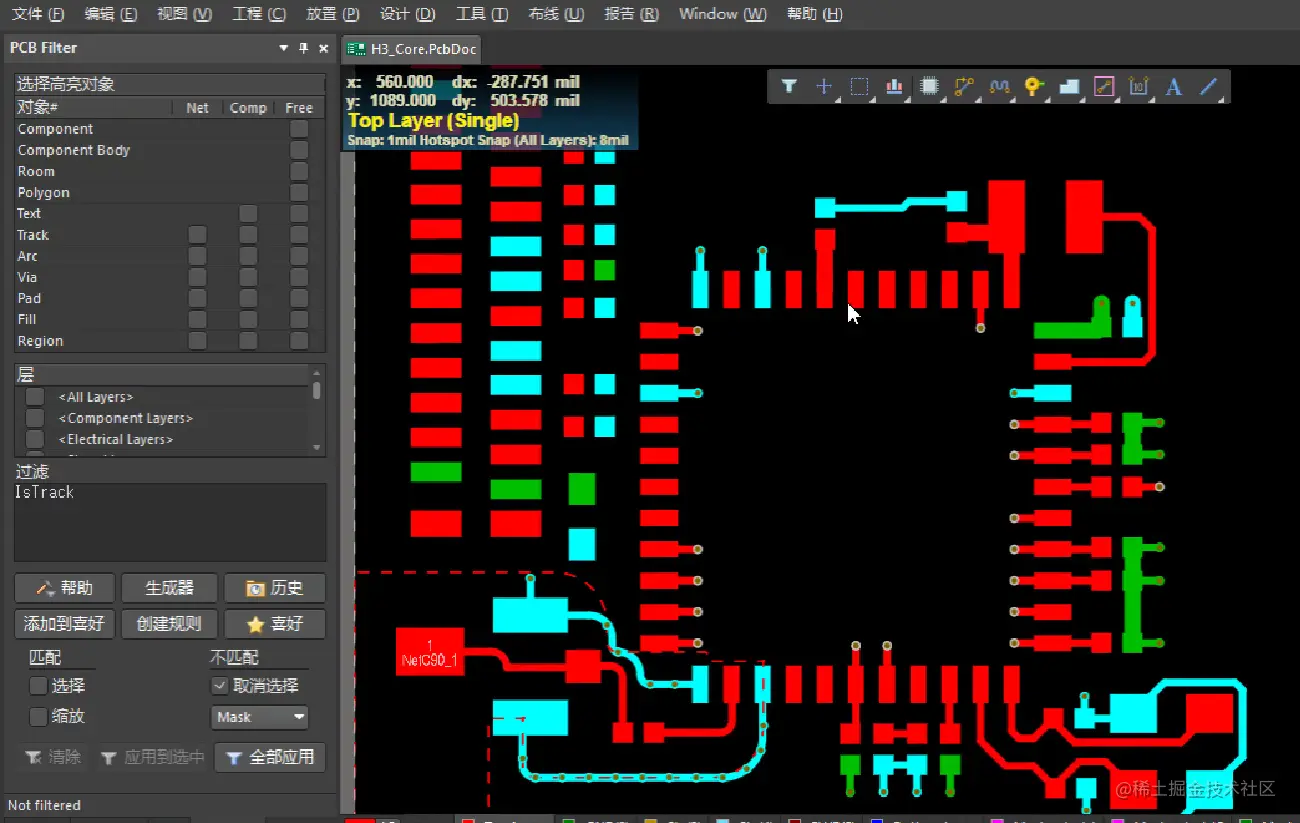
Task: Enable the <Electrical Layers> checkbox
Action: pos(35,439)
